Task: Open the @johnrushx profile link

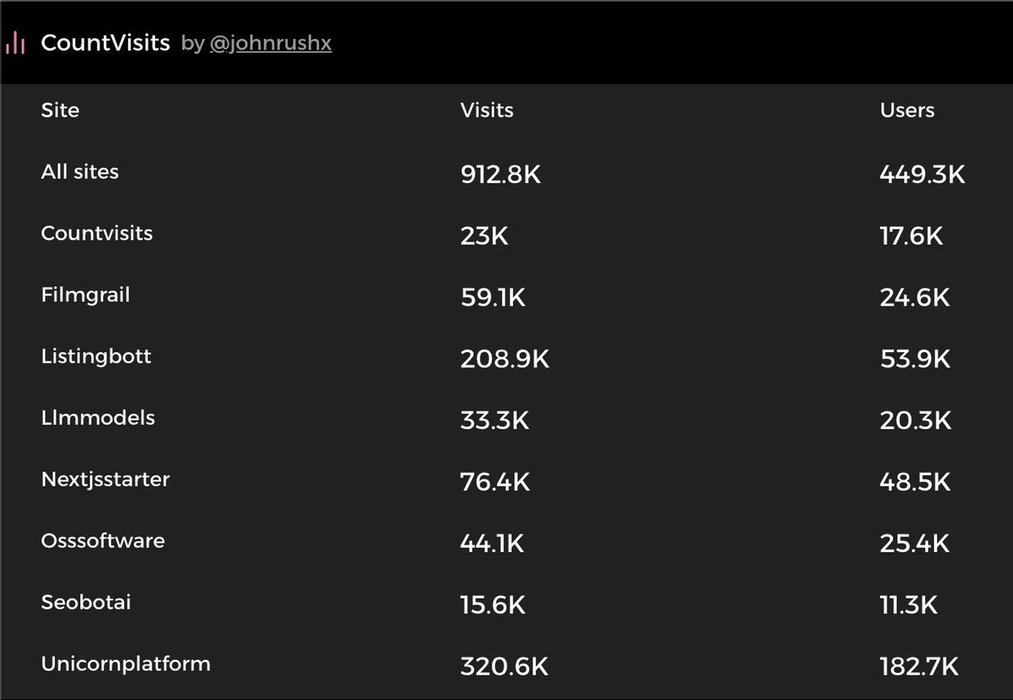Action: click(x=270, y=44)
